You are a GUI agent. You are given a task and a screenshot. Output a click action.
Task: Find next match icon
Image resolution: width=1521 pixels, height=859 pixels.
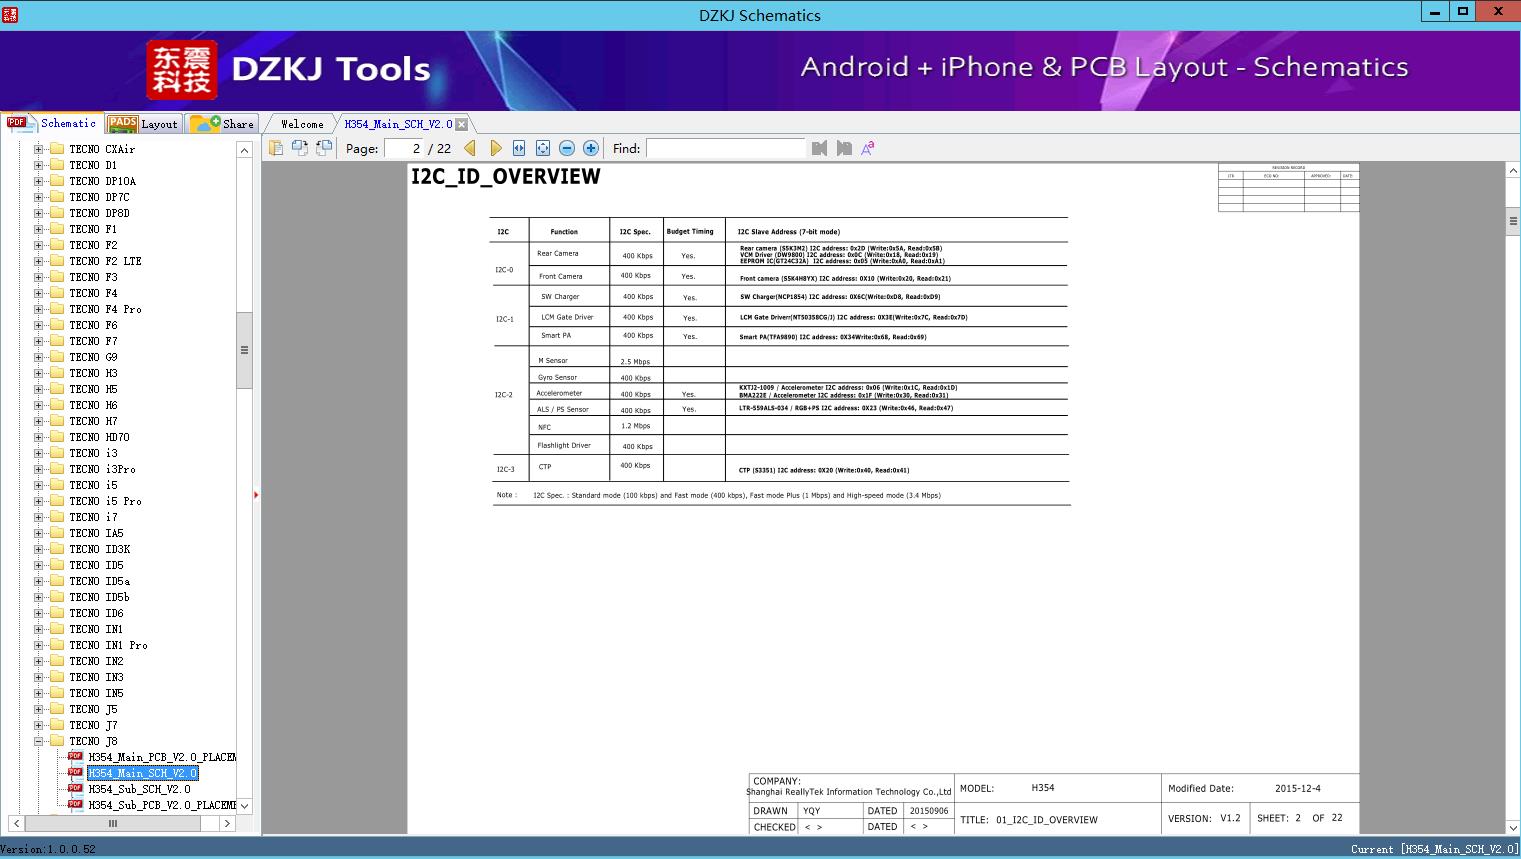pos(844,148)
